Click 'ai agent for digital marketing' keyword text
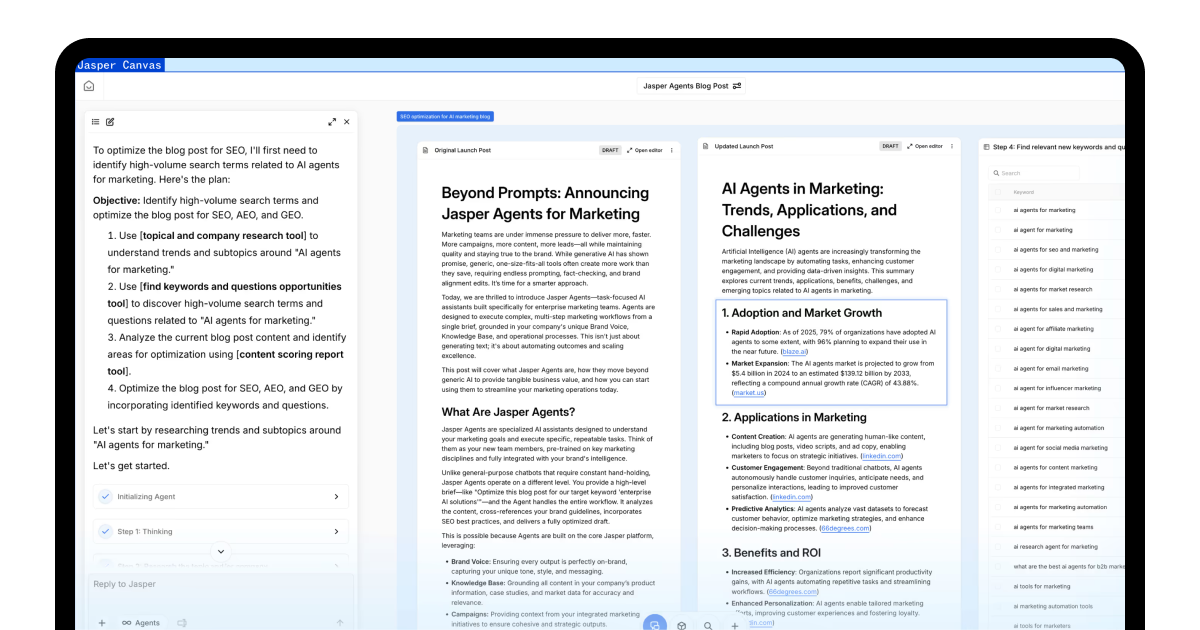The height and width of the screenshot is (630, 1200). click(x=1052, y=349)
